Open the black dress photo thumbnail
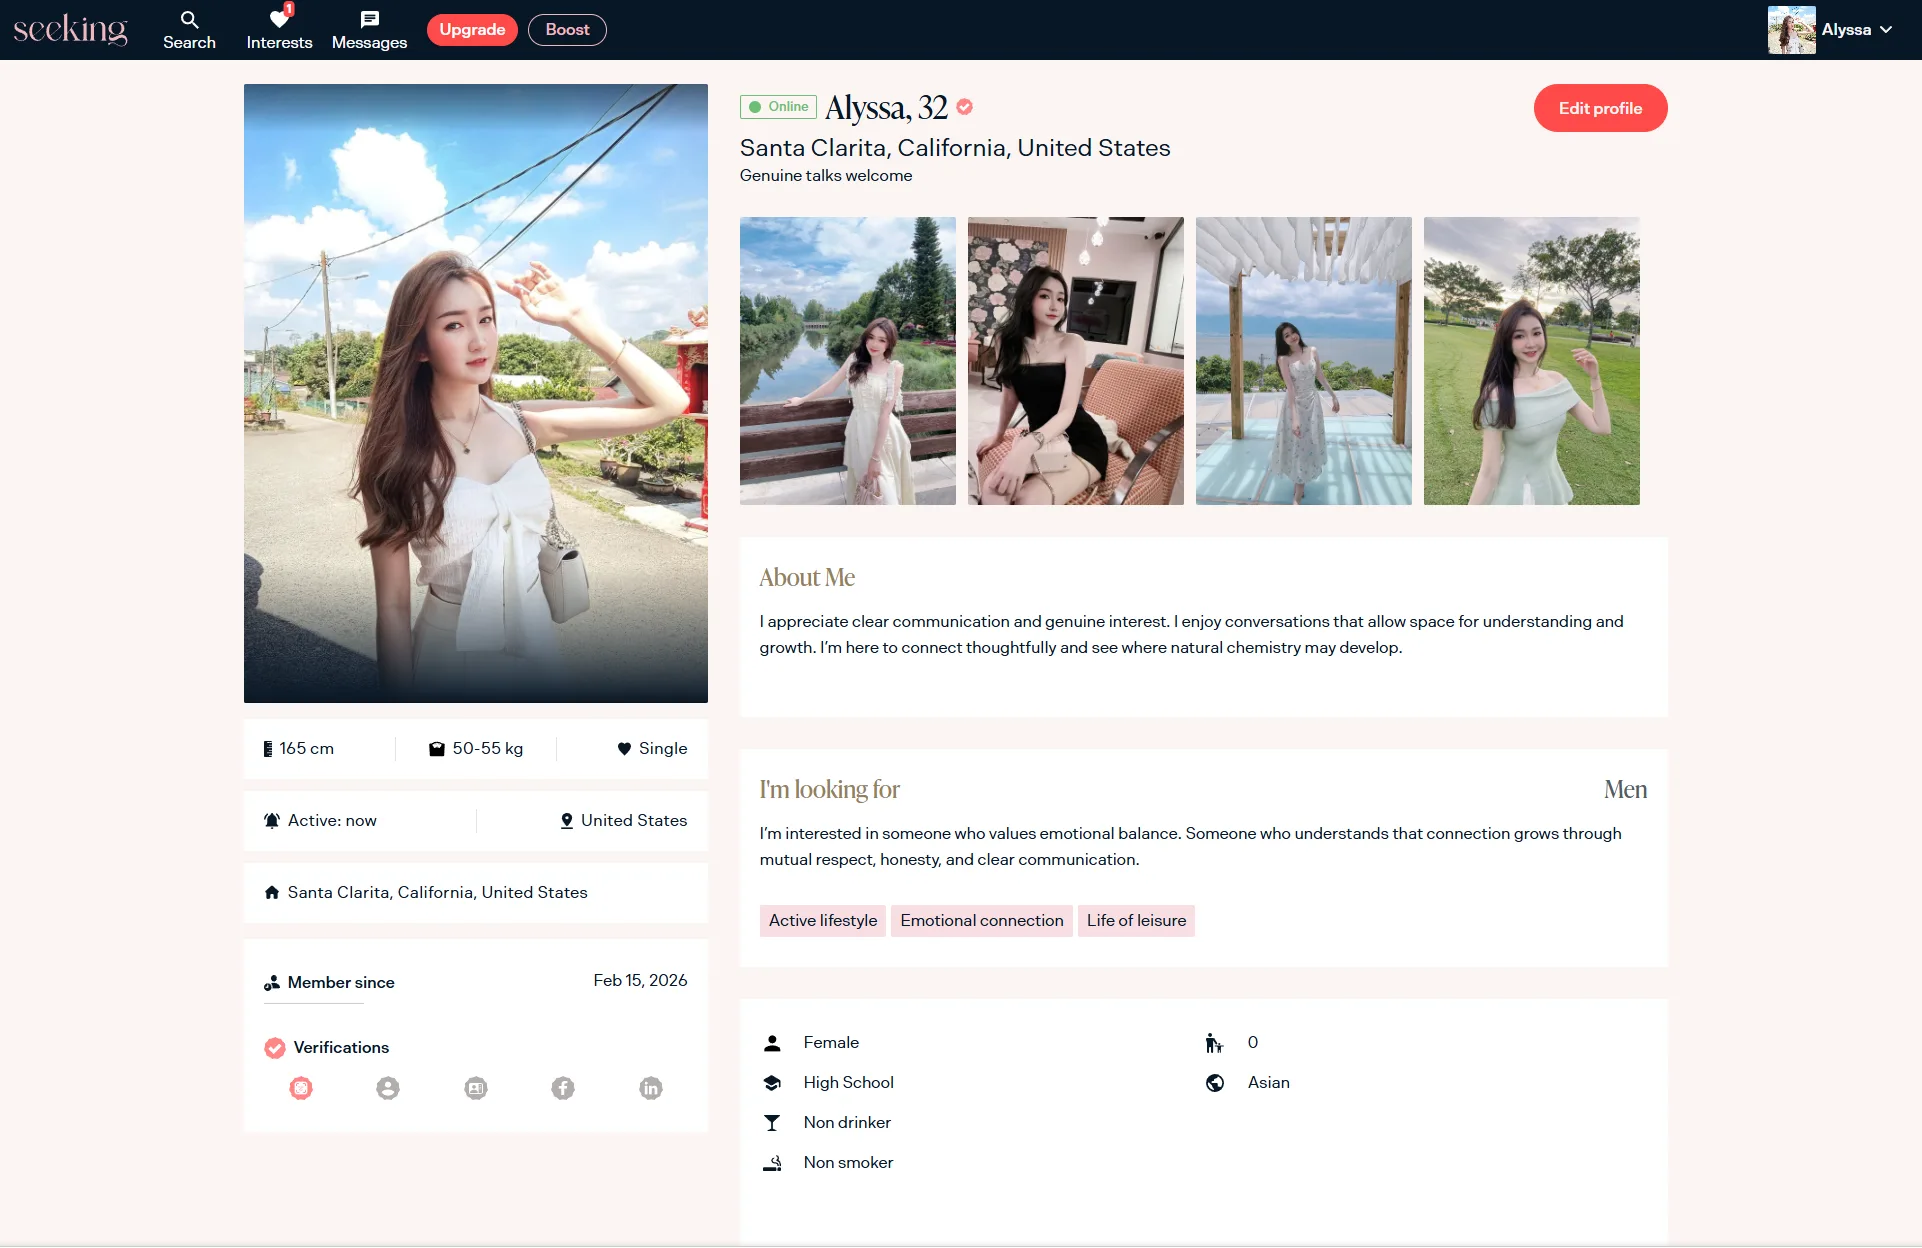1922x1248 pixels. click(1076, 361)
